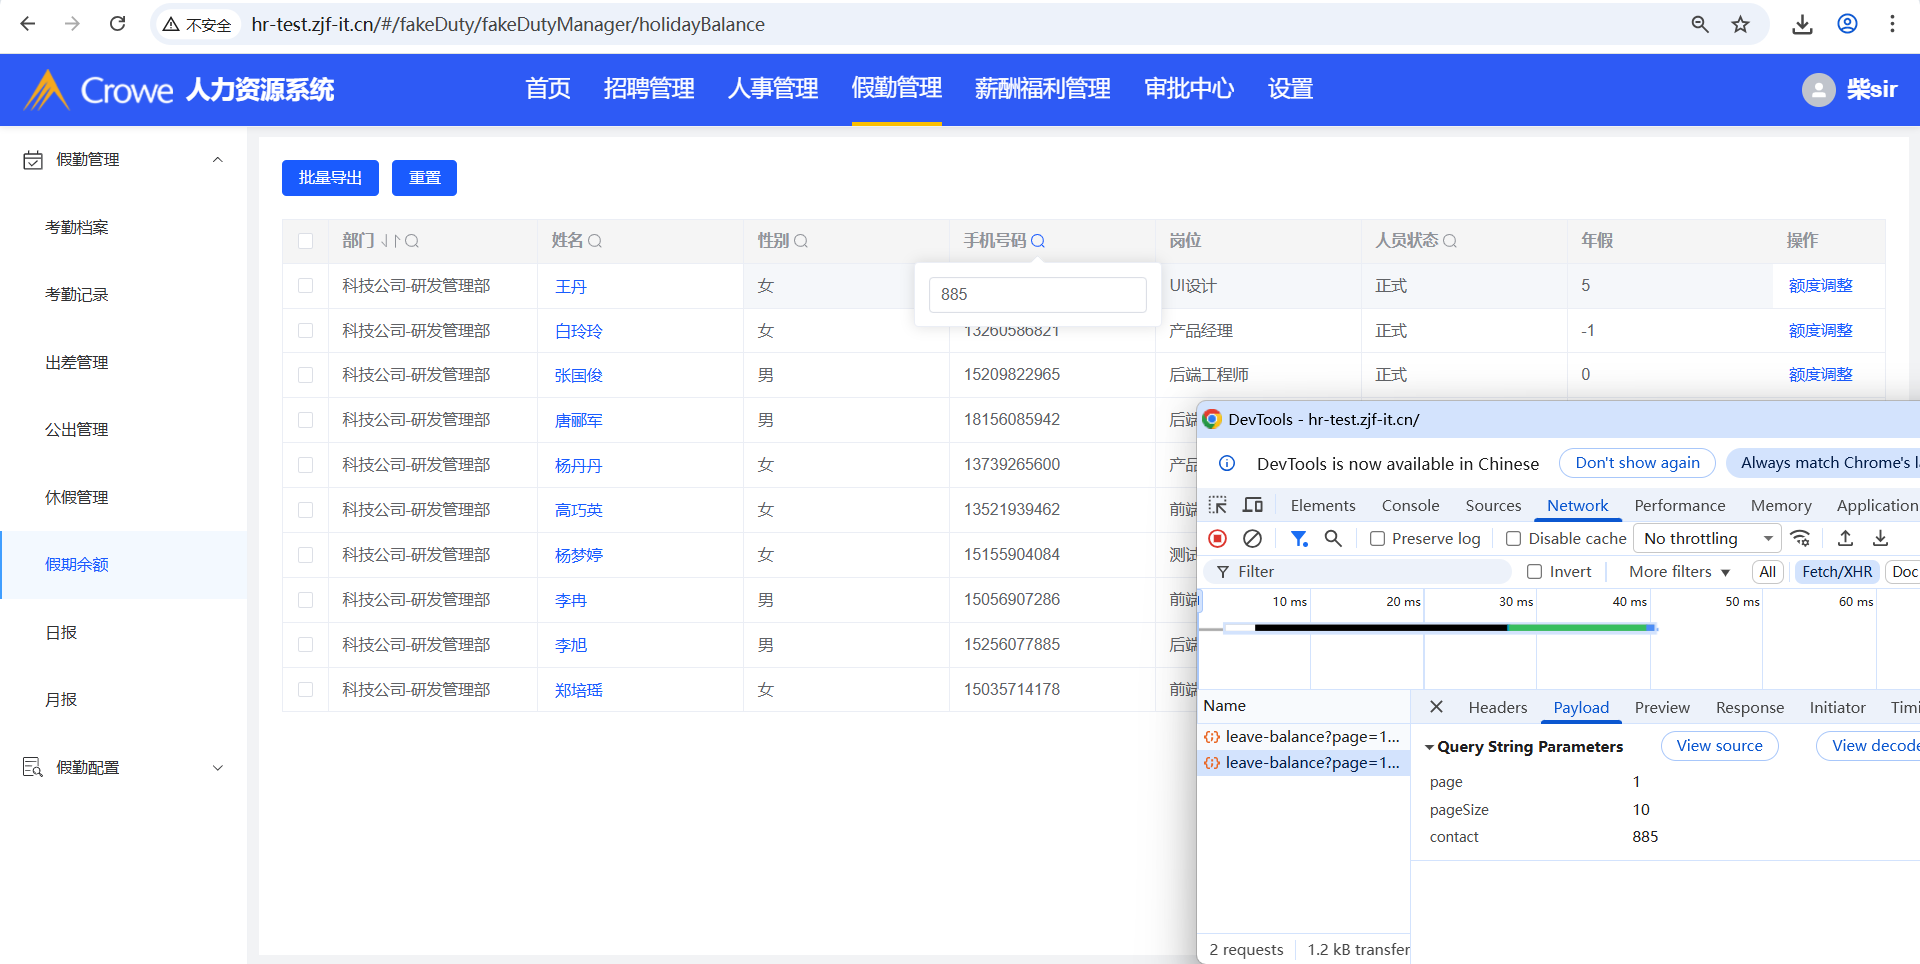The image size is (1920, 964).
Task: Open the DevTools network search icon
Action: [1333, 539]
